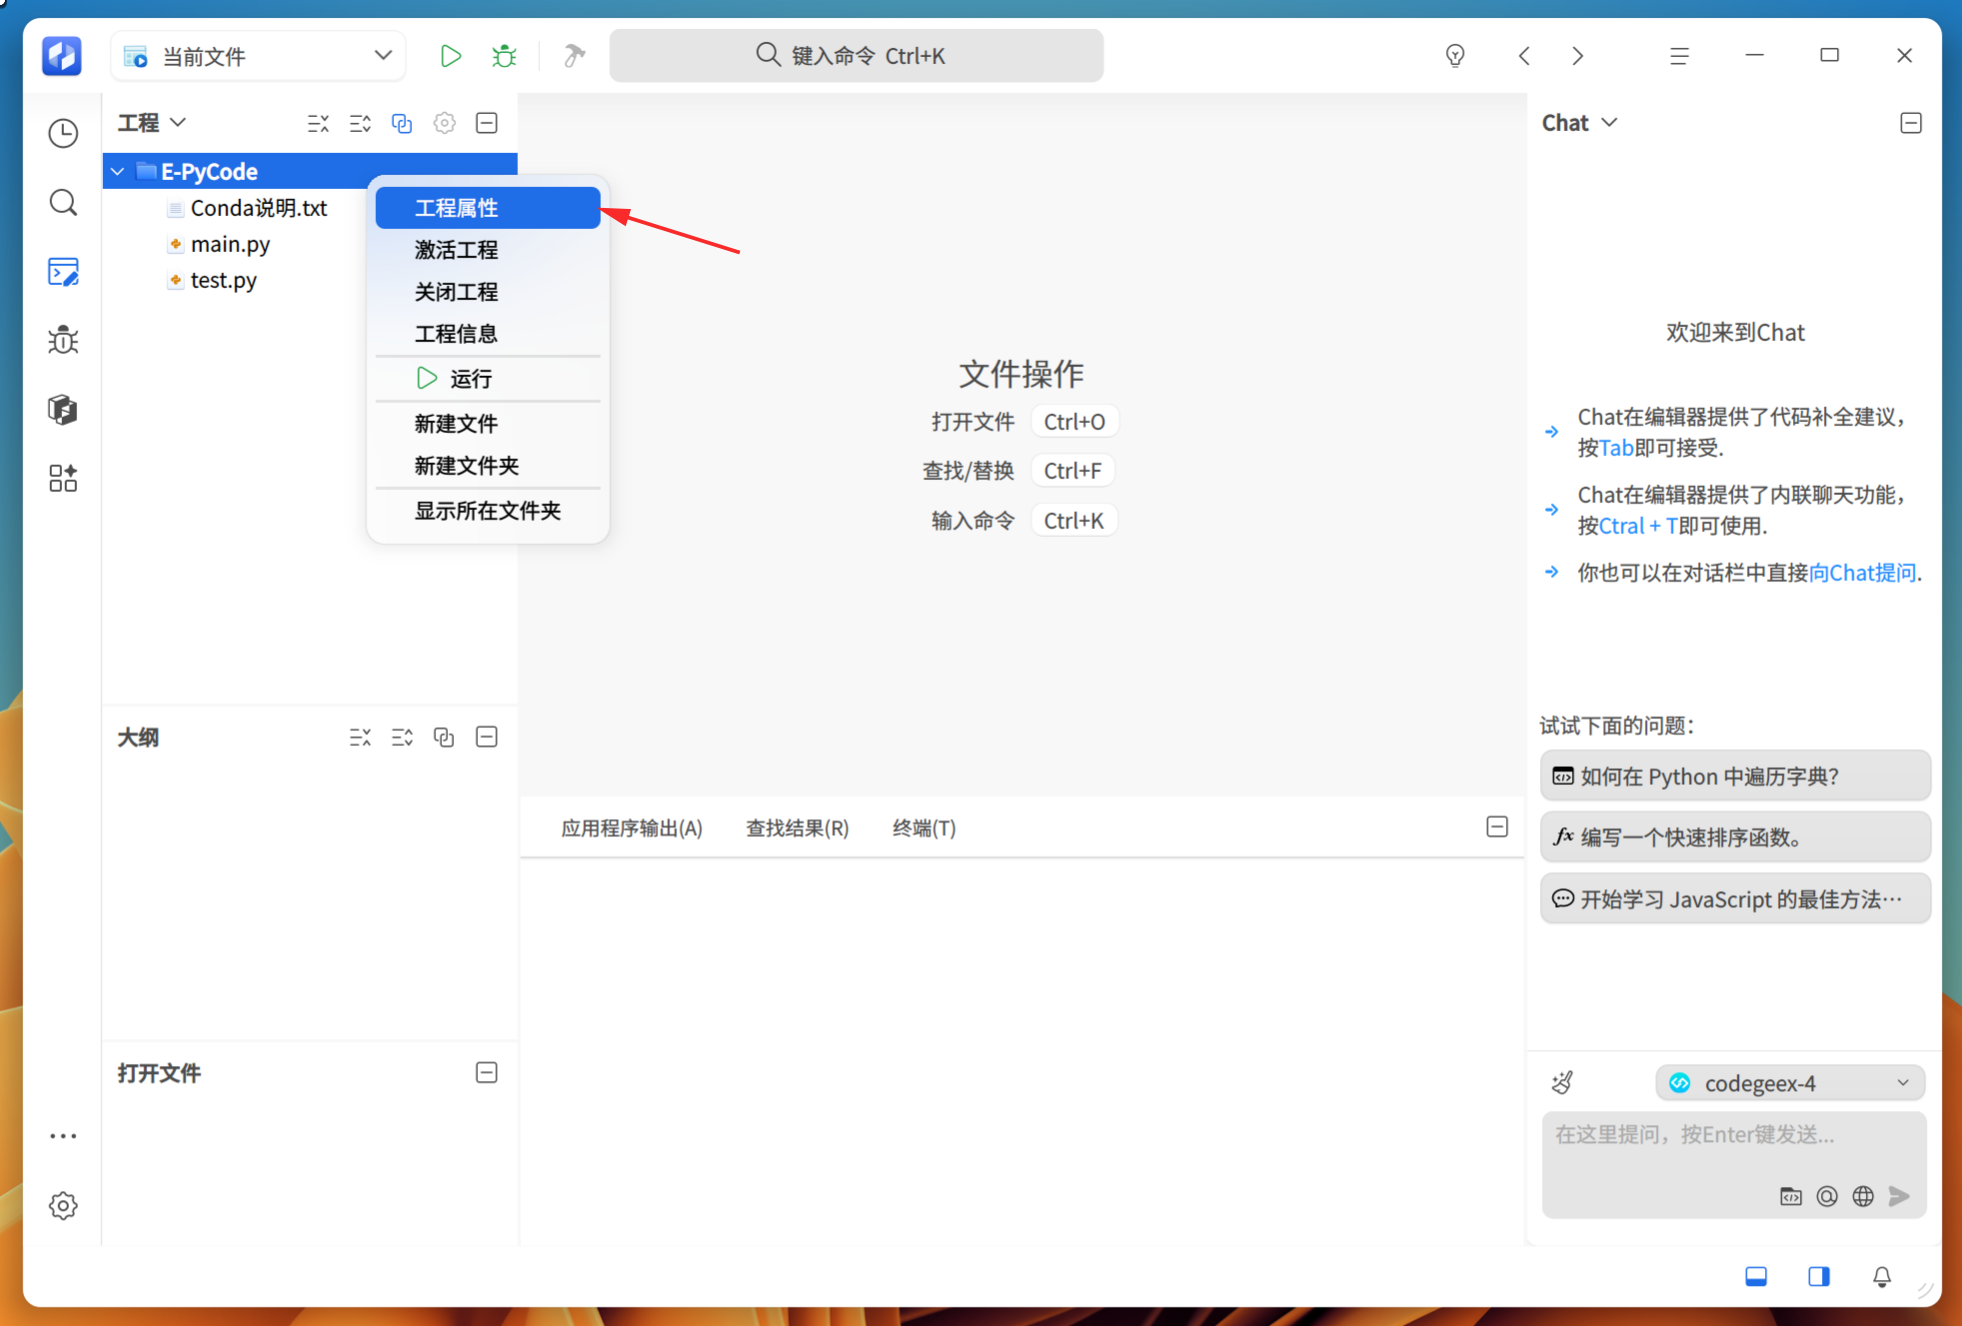
Task: Click the hammer build icon
Action: [574, 56]
